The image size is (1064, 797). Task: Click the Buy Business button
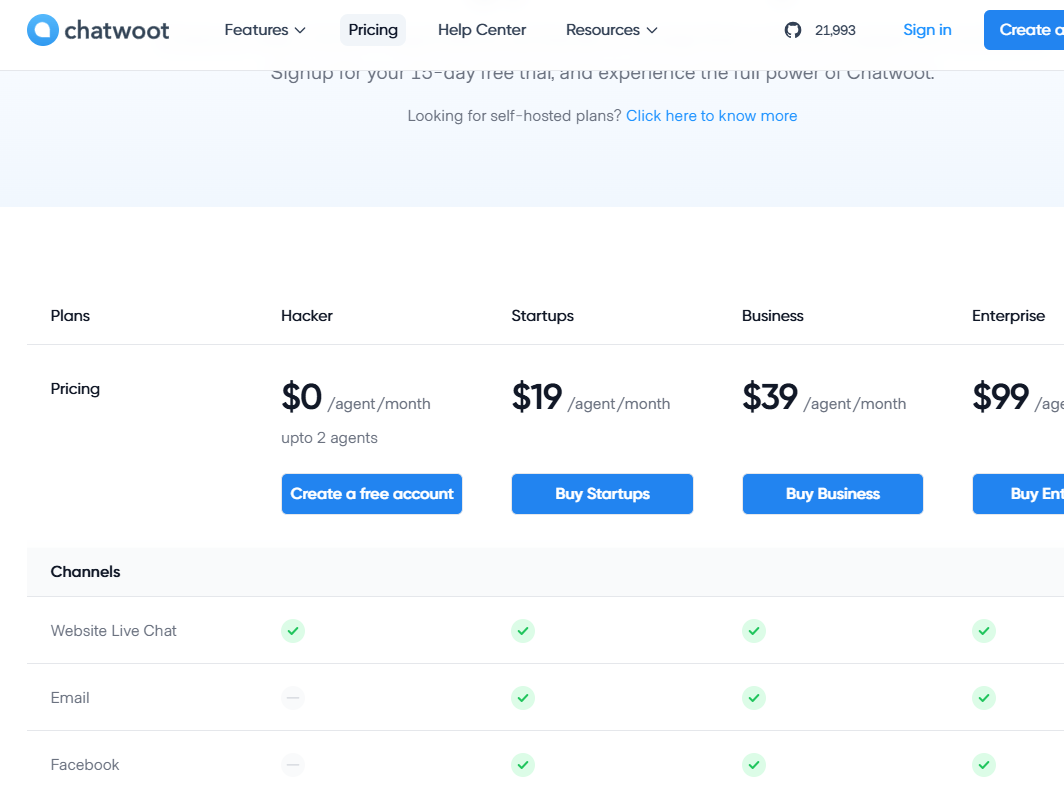click(x=833, y=494)
